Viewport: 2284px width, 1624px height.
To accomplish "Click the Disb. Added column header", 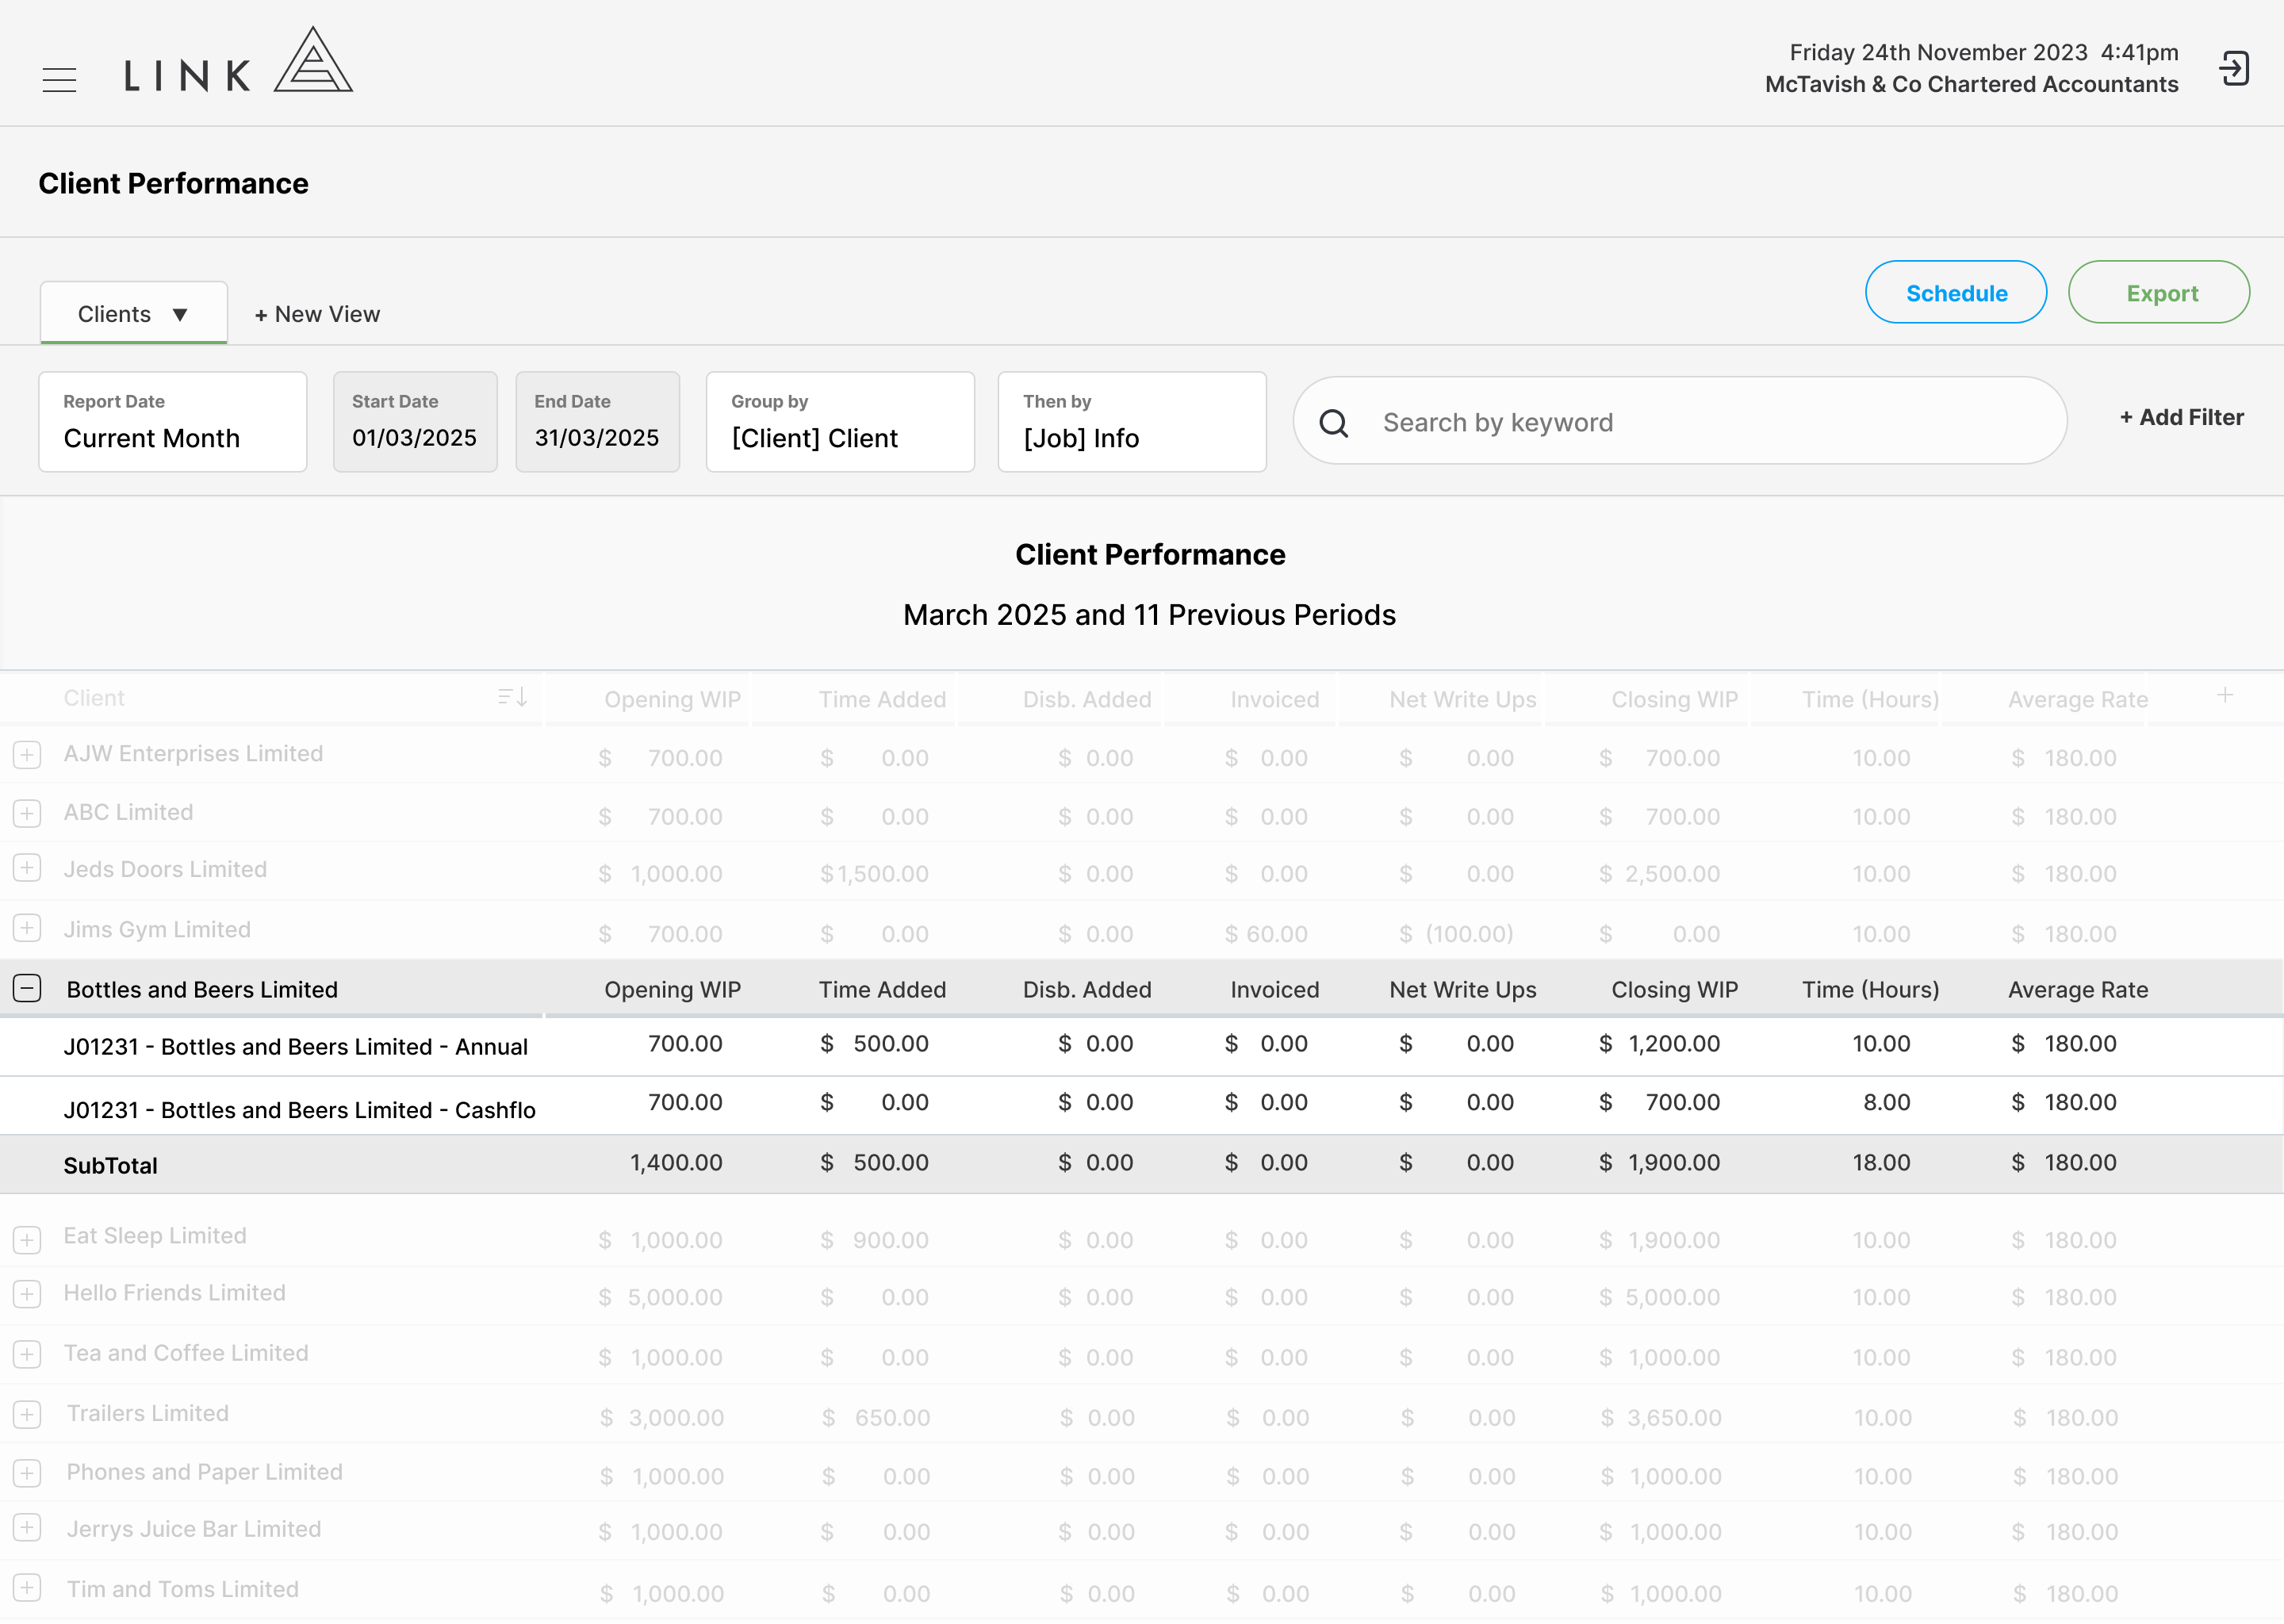I will (x=1087, y=699).
